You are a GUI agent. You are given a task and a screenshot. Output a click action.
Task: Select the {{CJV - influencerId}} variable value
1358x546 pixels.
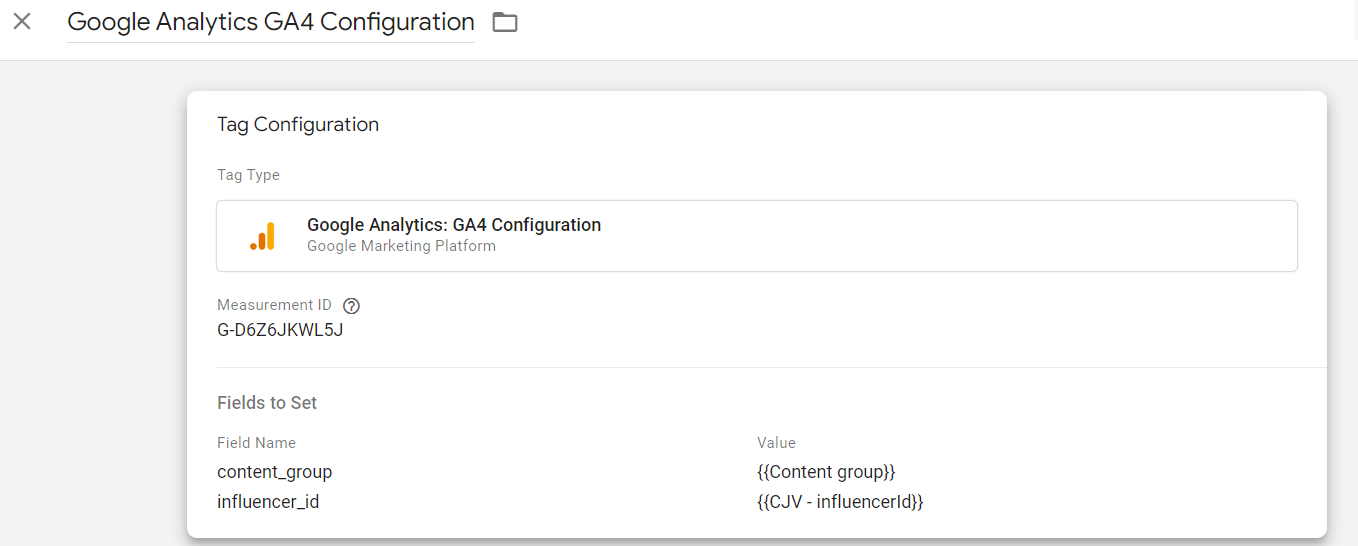click(840, 502)
